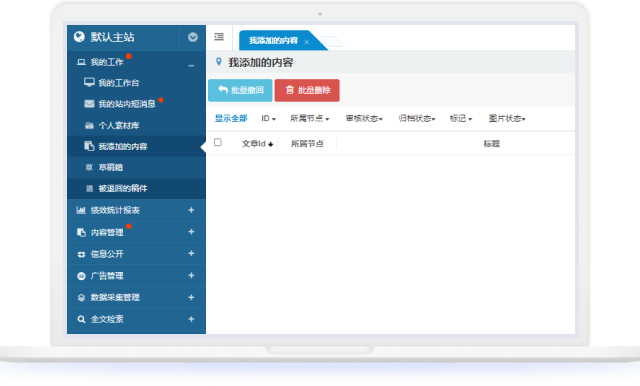Image resolution: width=640 pixels, height=386 pixels.
Task: Click the red 批量删除 button
Action: pyautogui.click(x=307, y=90)
